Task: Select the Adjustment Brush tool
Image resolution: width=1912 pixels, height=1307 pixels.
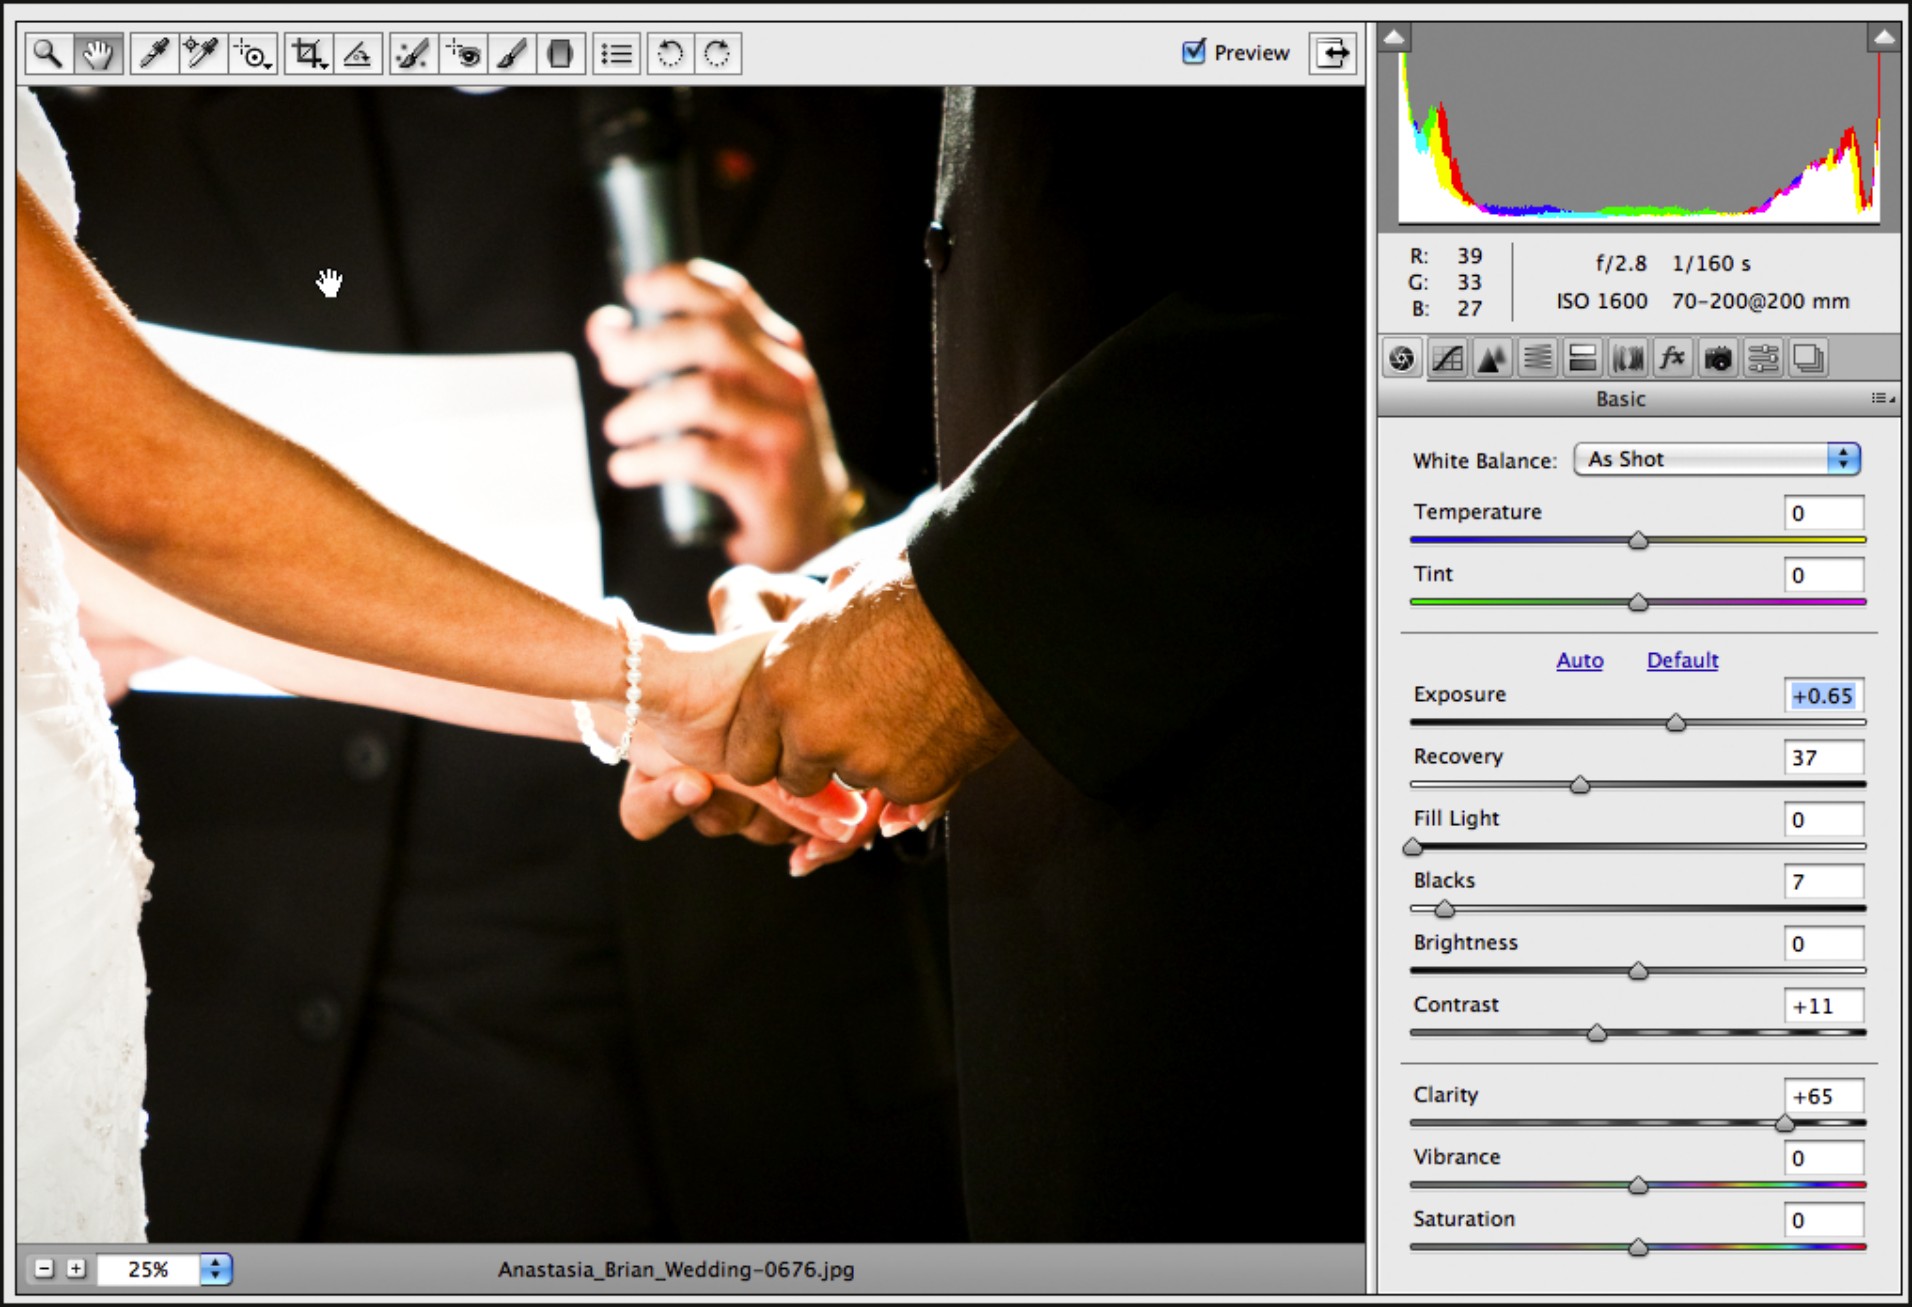Action: click(511, 53)
